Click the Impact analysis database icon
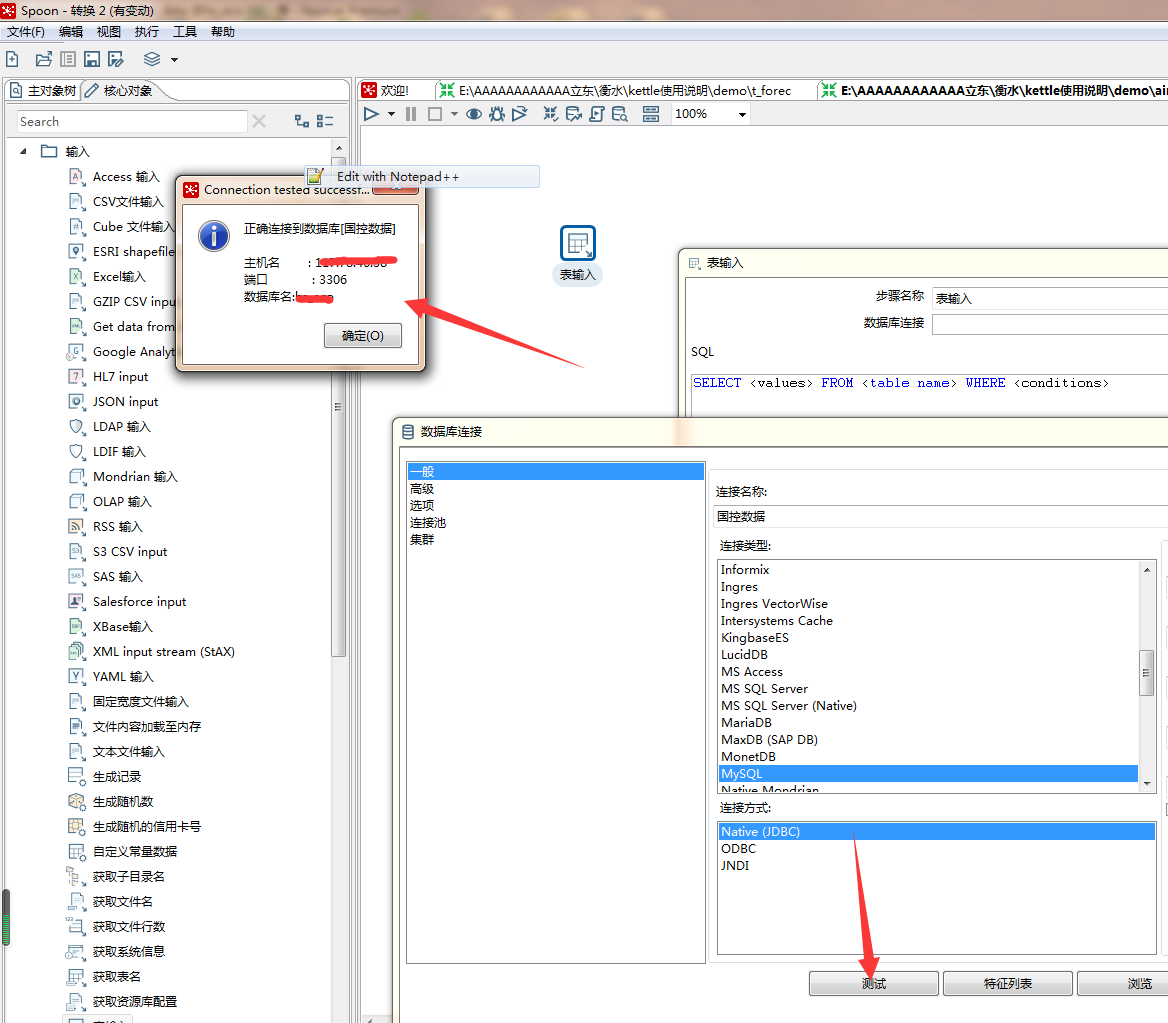 [574, 114]
